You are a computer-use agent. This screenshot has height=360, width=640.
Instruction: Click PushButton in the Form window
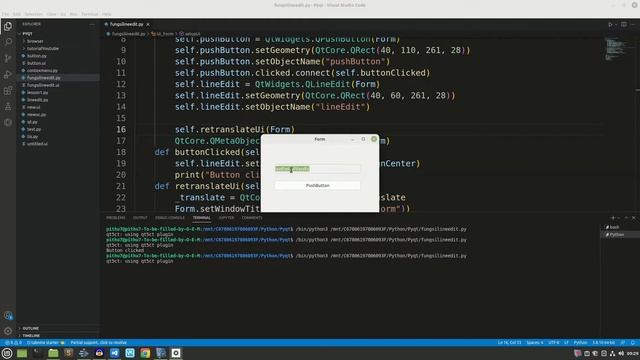[318, 186]
